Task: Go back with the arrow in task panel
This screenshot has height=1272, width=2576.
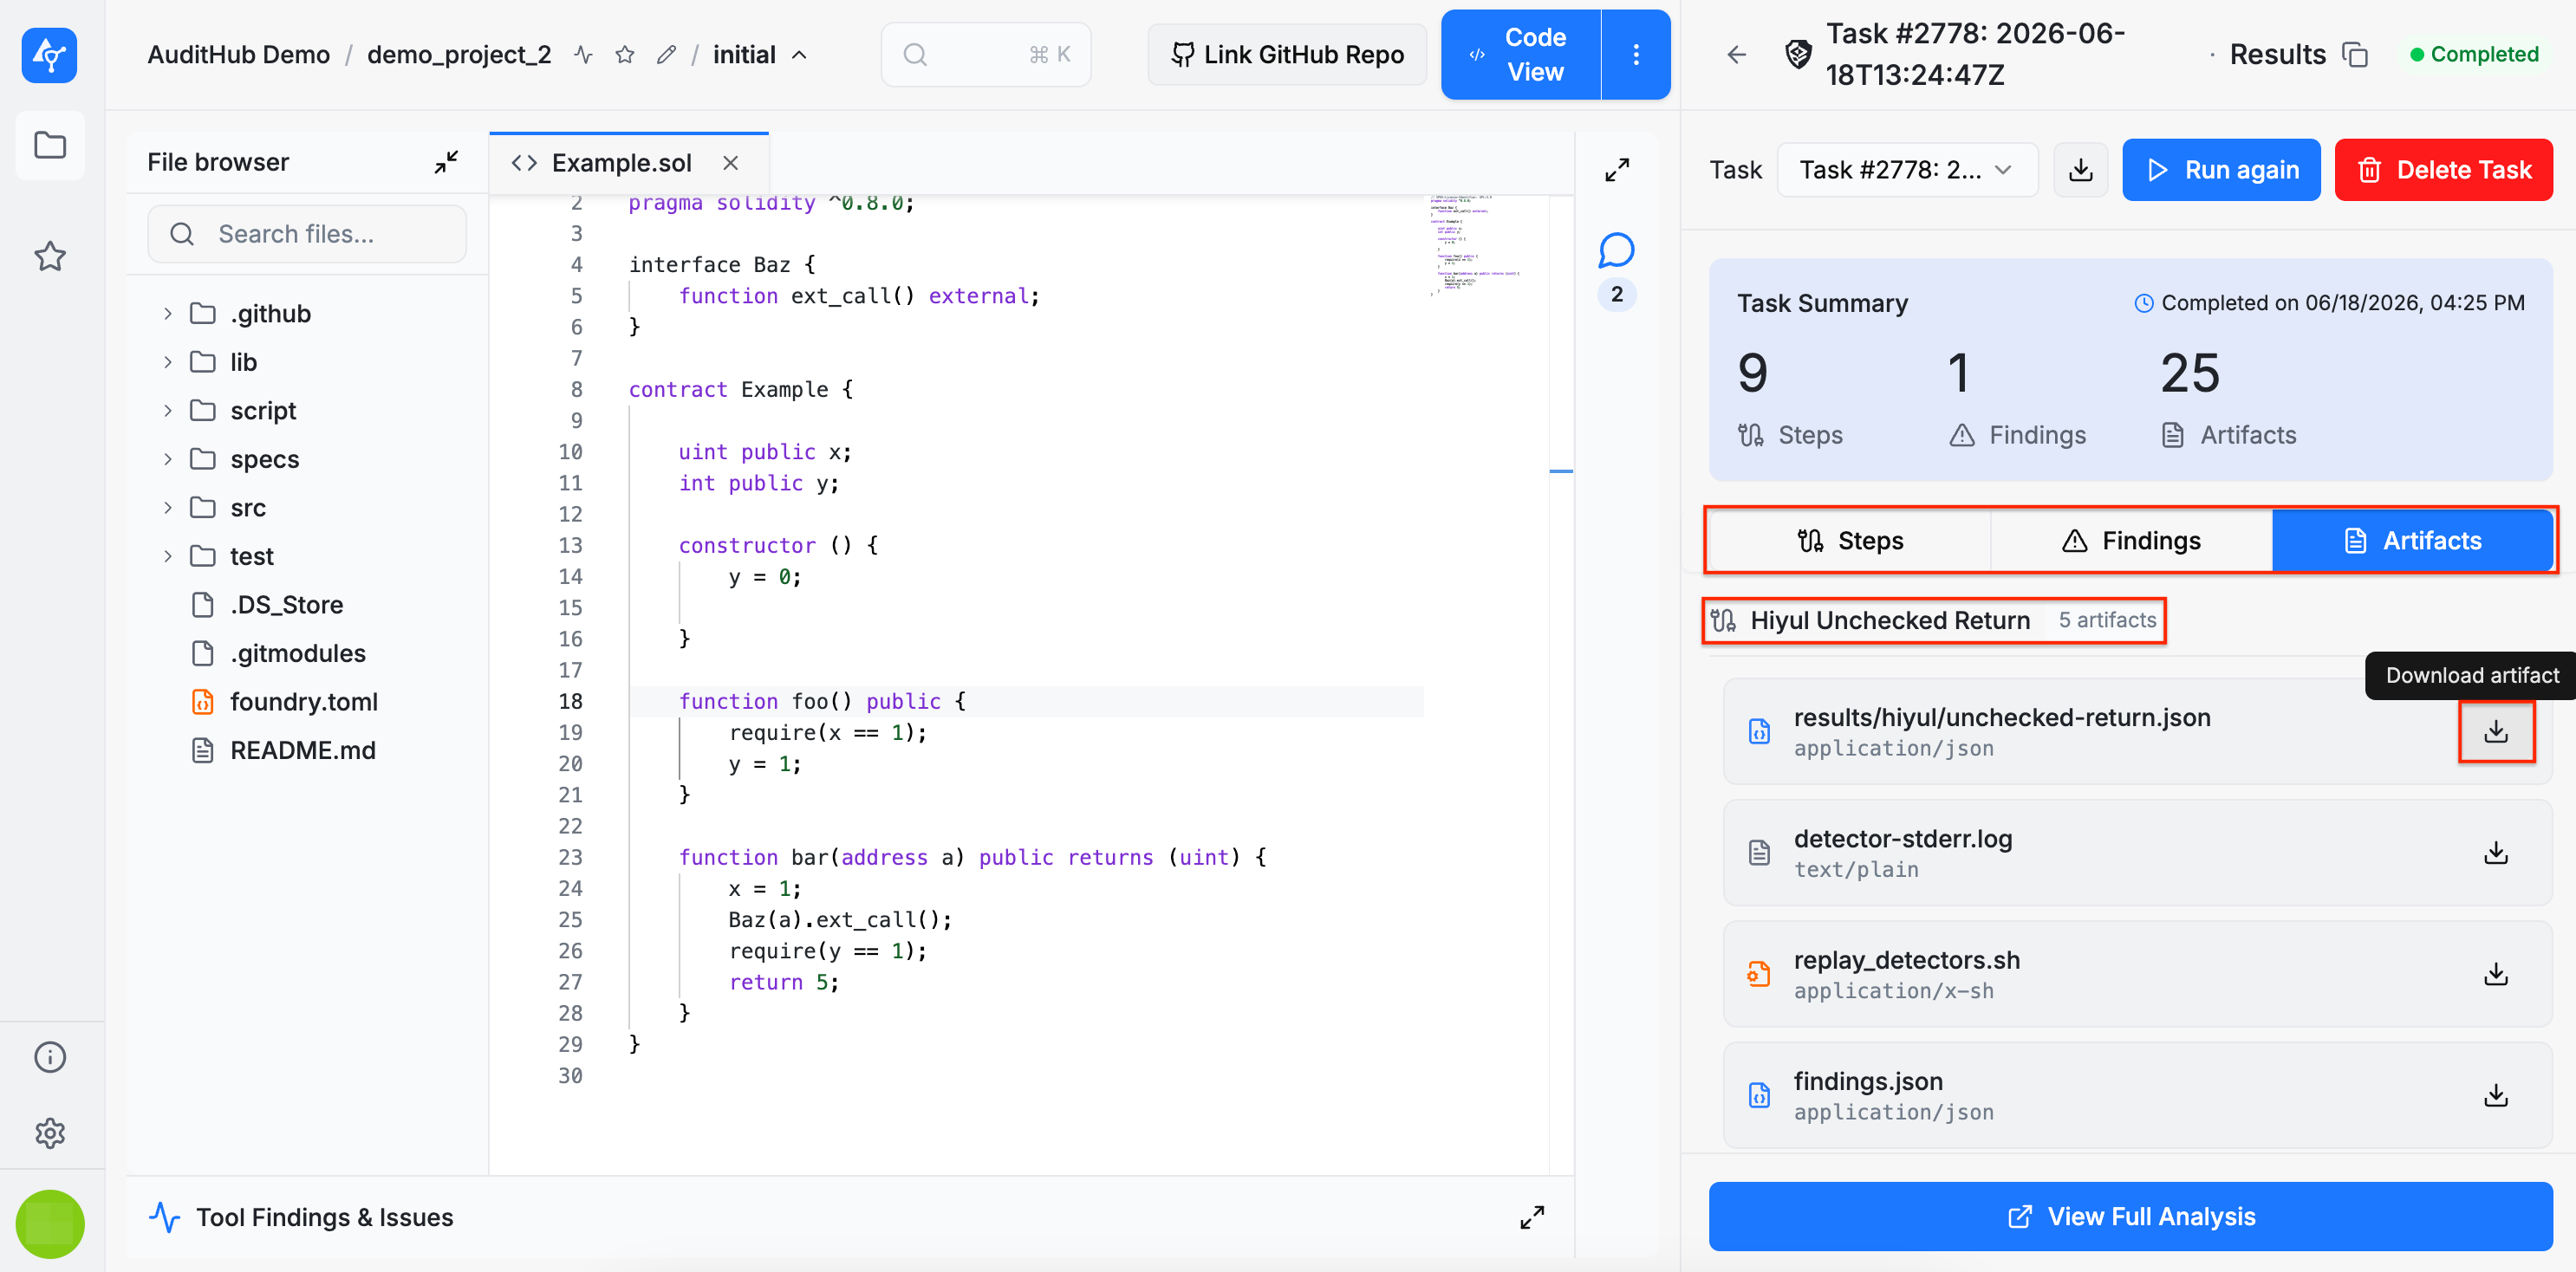Action: [x=1737, y=55]
